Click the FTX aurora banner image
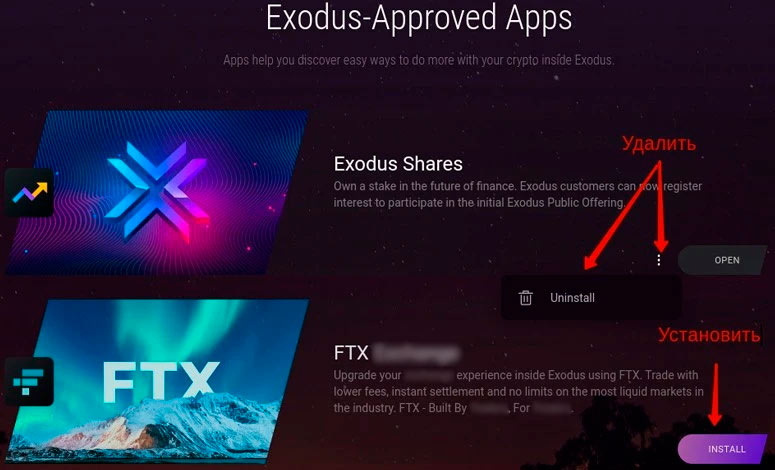 (x=157, y=381)
